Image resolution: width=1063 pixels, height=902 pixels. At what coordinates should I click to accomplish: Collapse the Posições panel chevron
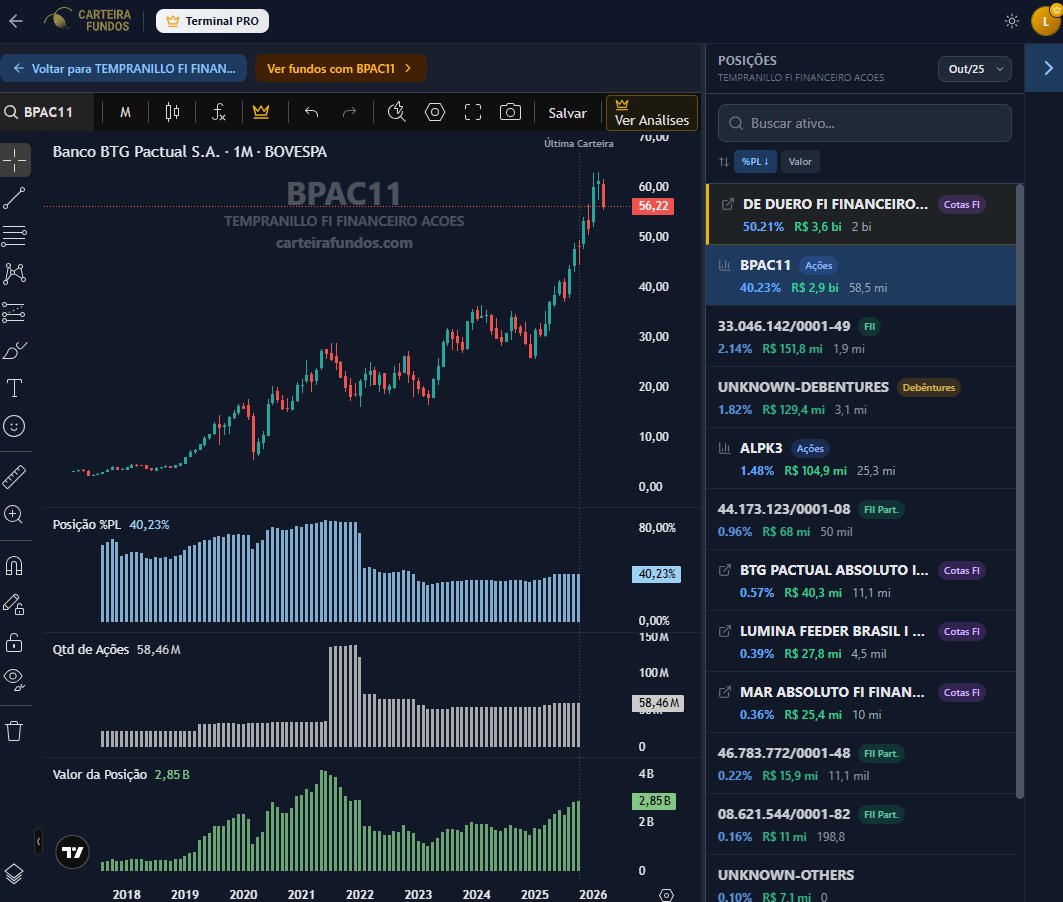click(x=1048, y=68)
